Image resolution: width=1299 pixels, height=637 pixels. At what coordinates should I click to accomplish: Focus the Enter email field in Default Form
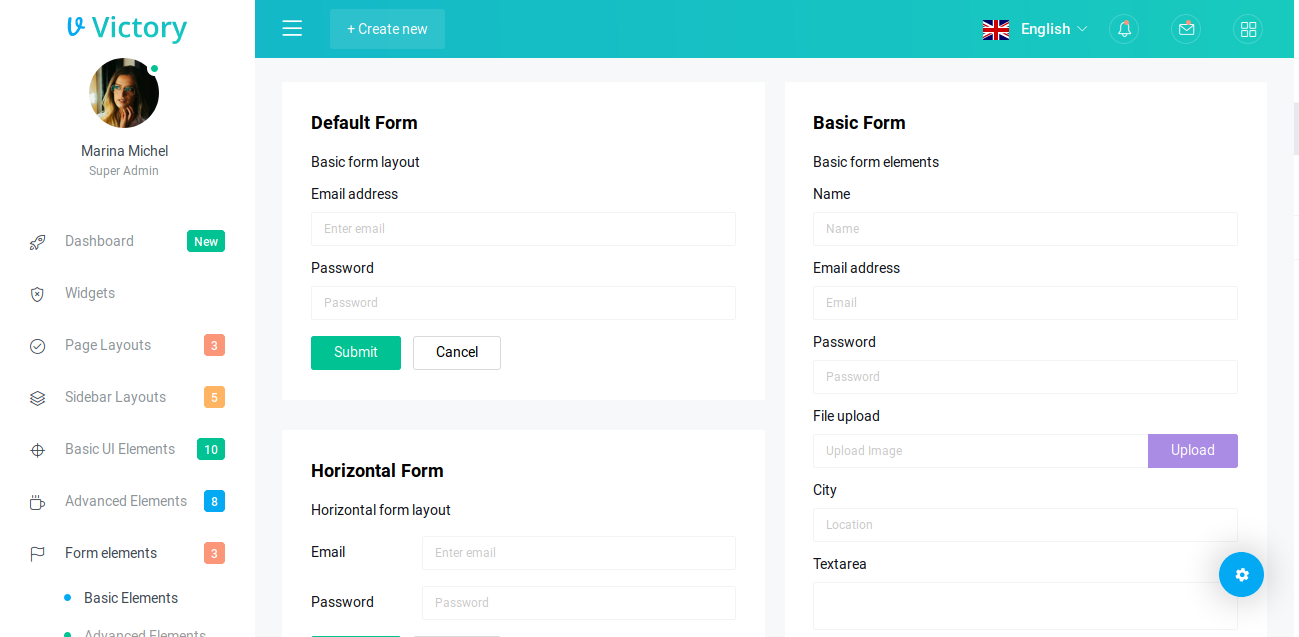(x=523, y=229)
